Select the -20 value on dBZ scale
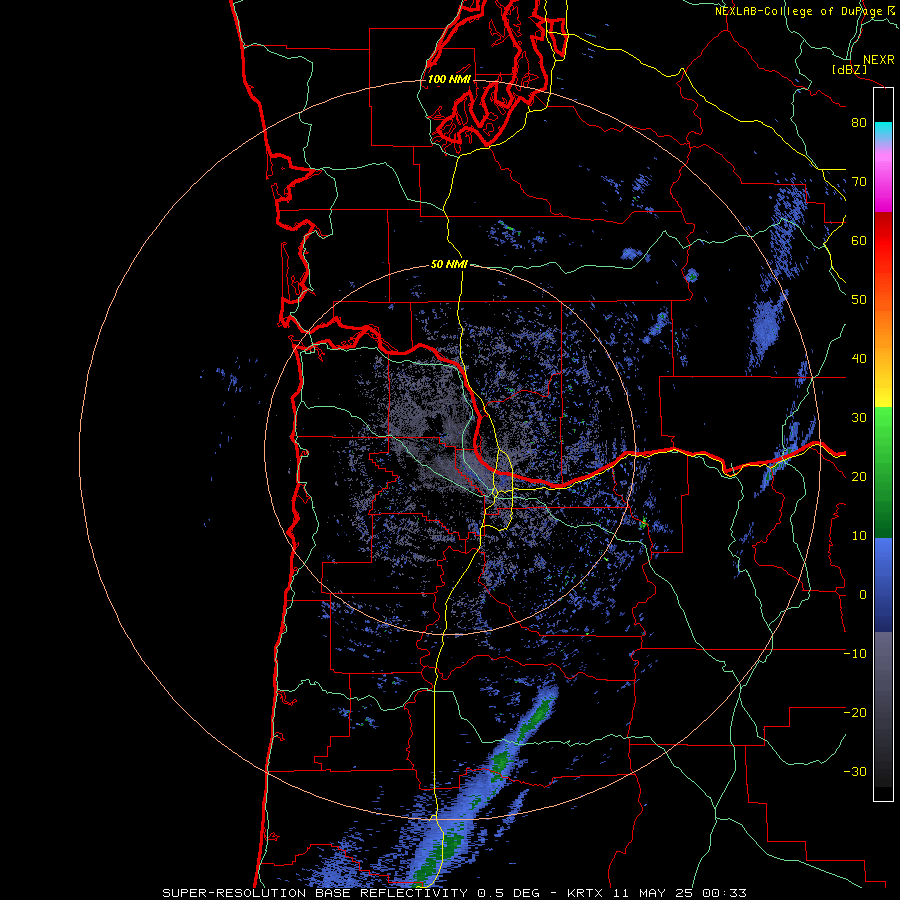Screen dimensions: 900x900 pyautogui.click(x=855, y=712)
